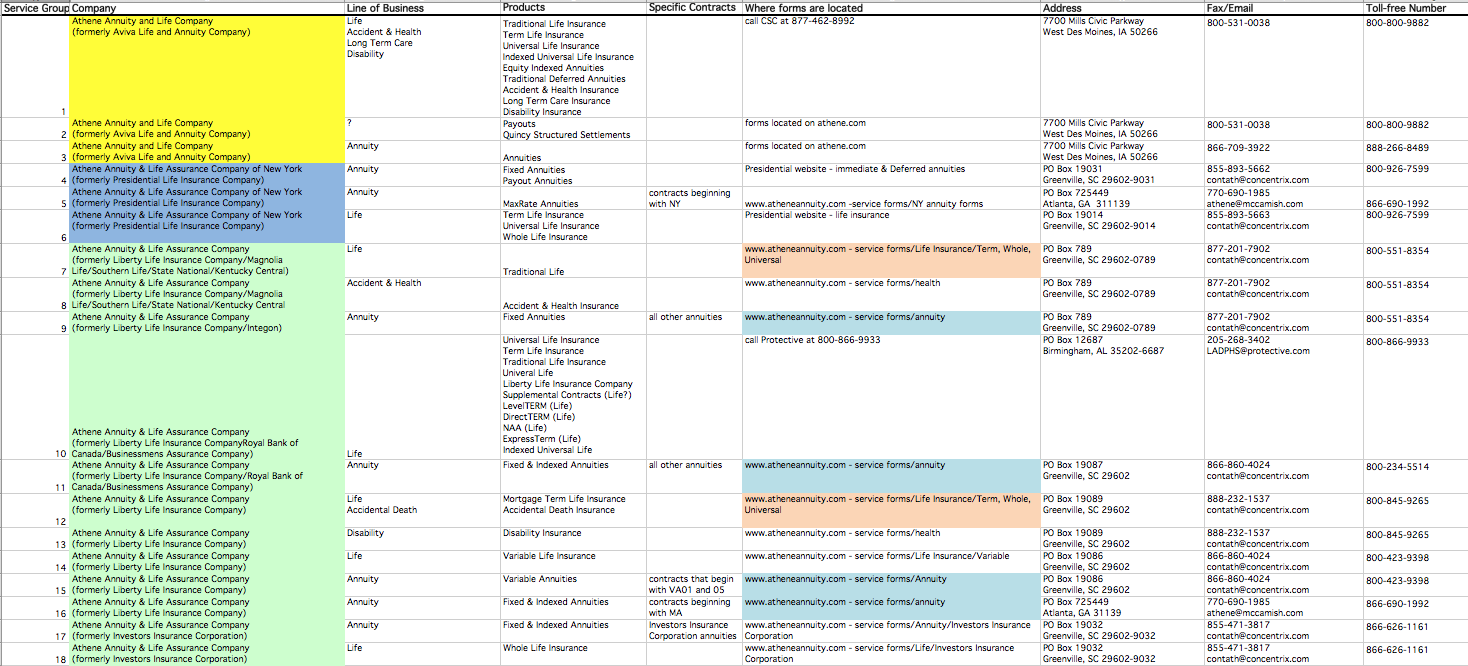Viewport: 1468px width, 666px height.
Task: Select the 'Service Group' column header cell
Action: [35, 8]
